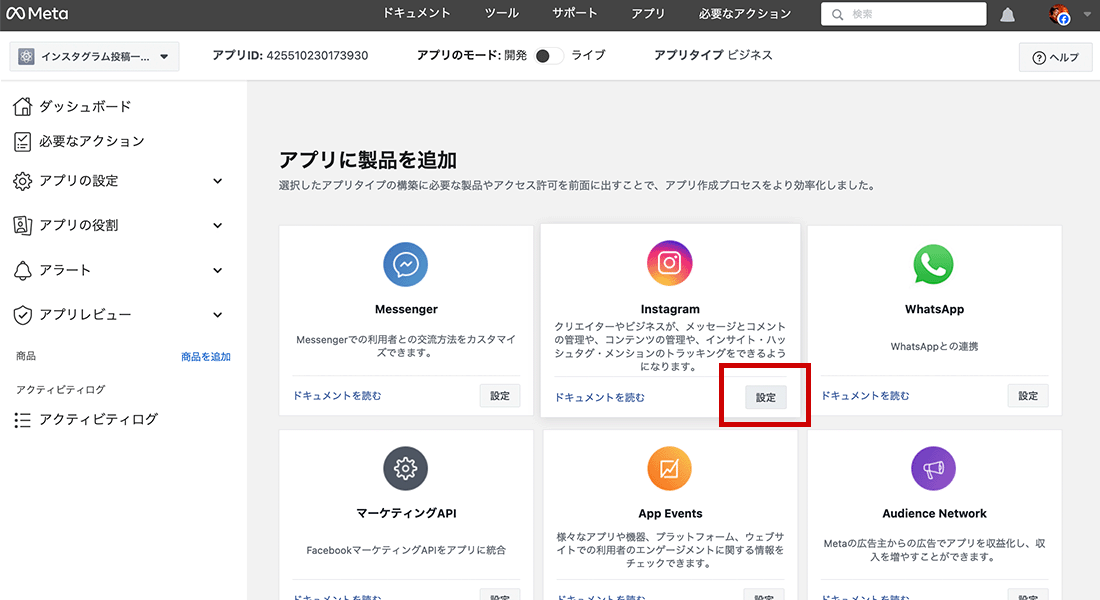The height and width of the screenshot is (600, 1100).
Task: Click the help question mark icon
Action: (1039, 58)
